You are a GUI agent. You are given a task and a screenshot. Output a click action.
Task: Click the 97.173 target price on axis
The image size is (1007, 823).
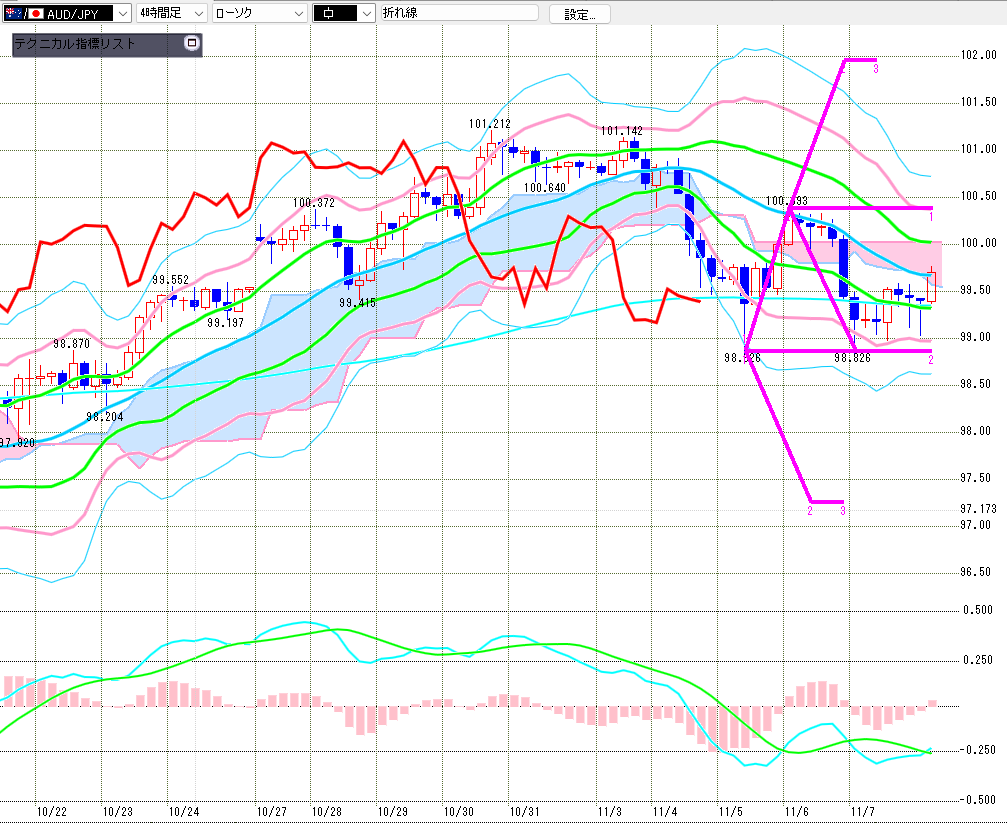click(977, 509)
